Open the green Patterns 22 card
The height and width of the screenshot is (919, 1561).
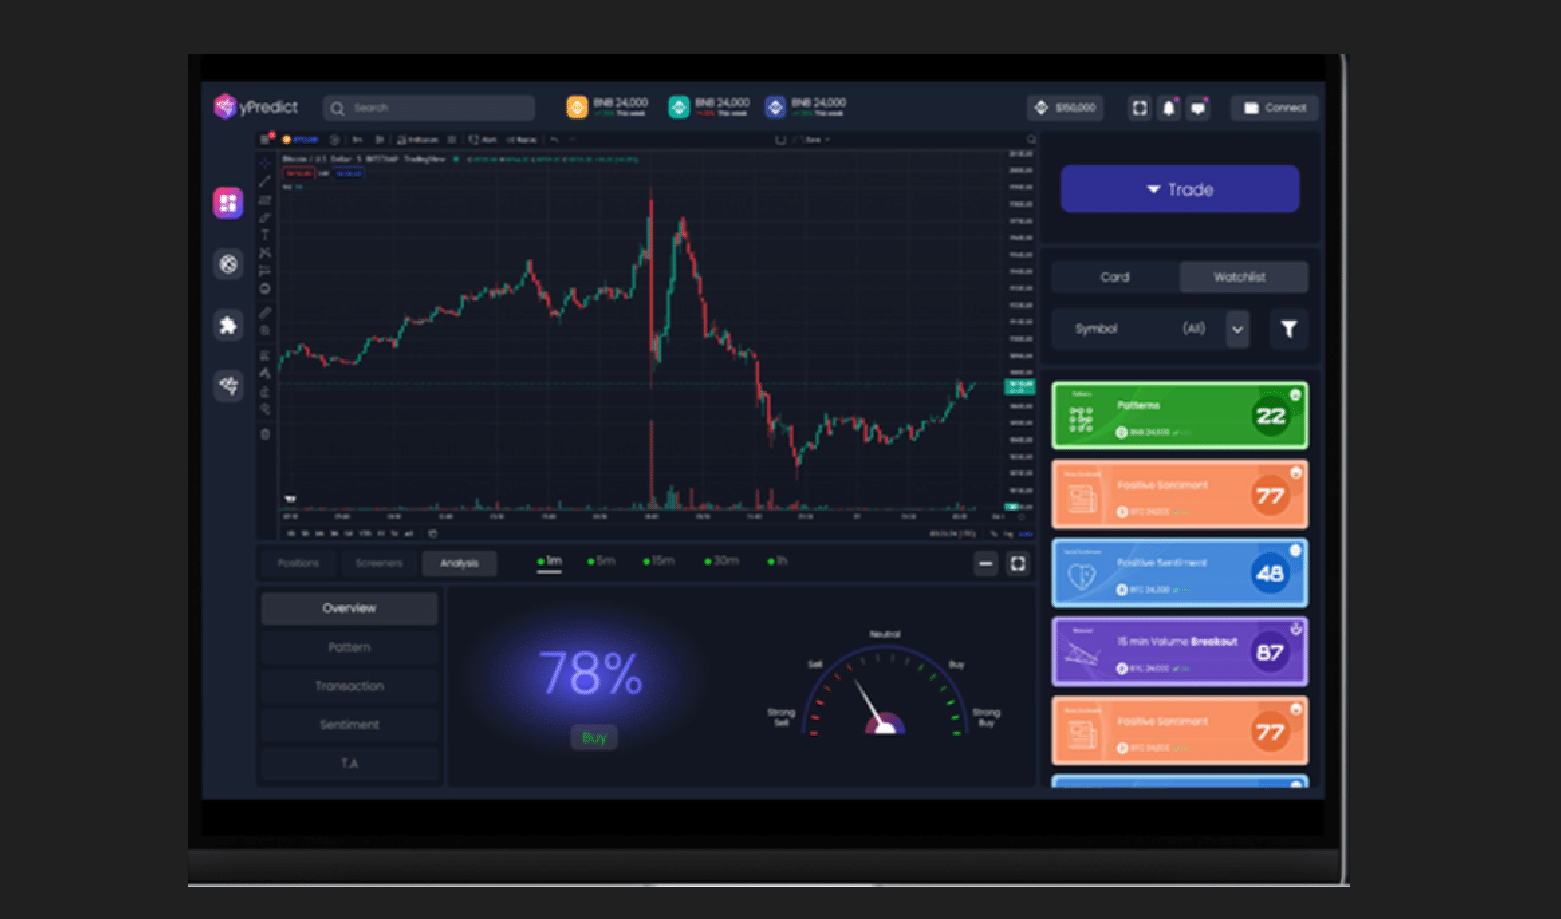tap(1180, 416)
